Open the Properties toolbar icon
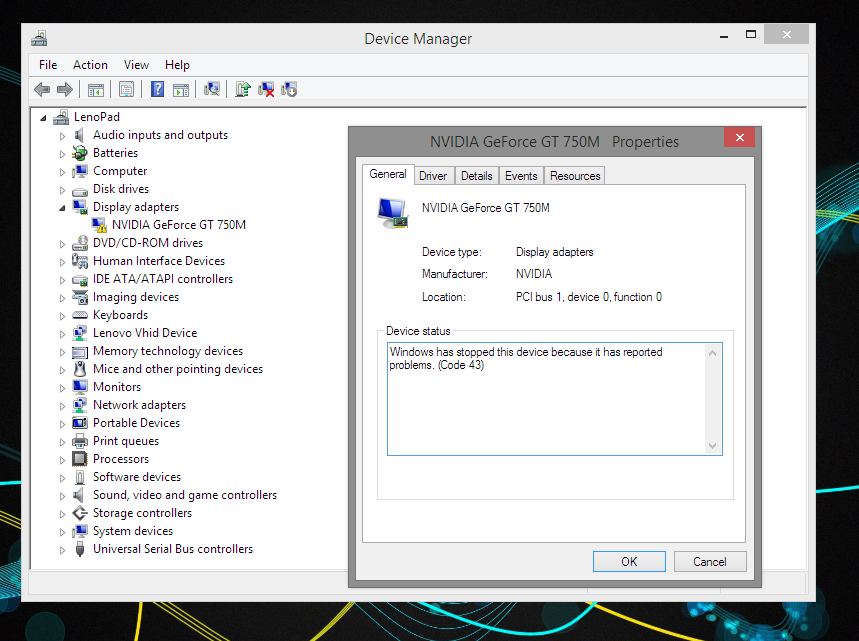Screen dimensions: 859x641 tap(127, 89)
